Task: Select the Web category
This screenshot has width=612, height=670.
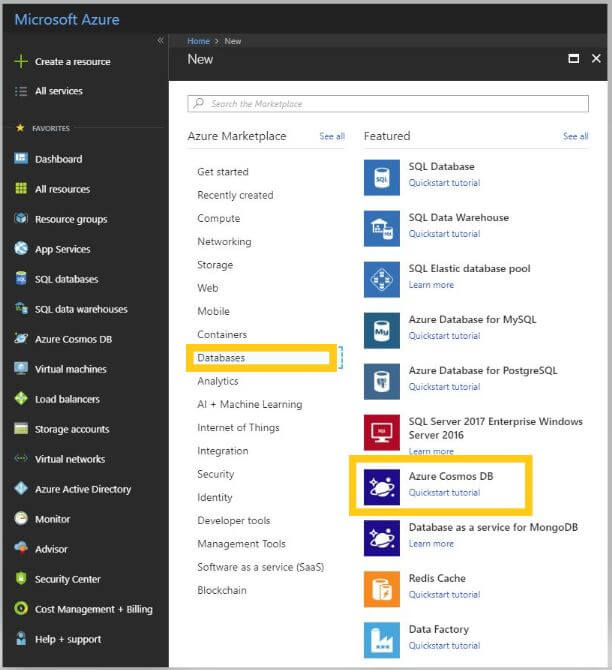Action: click(208, 288)
